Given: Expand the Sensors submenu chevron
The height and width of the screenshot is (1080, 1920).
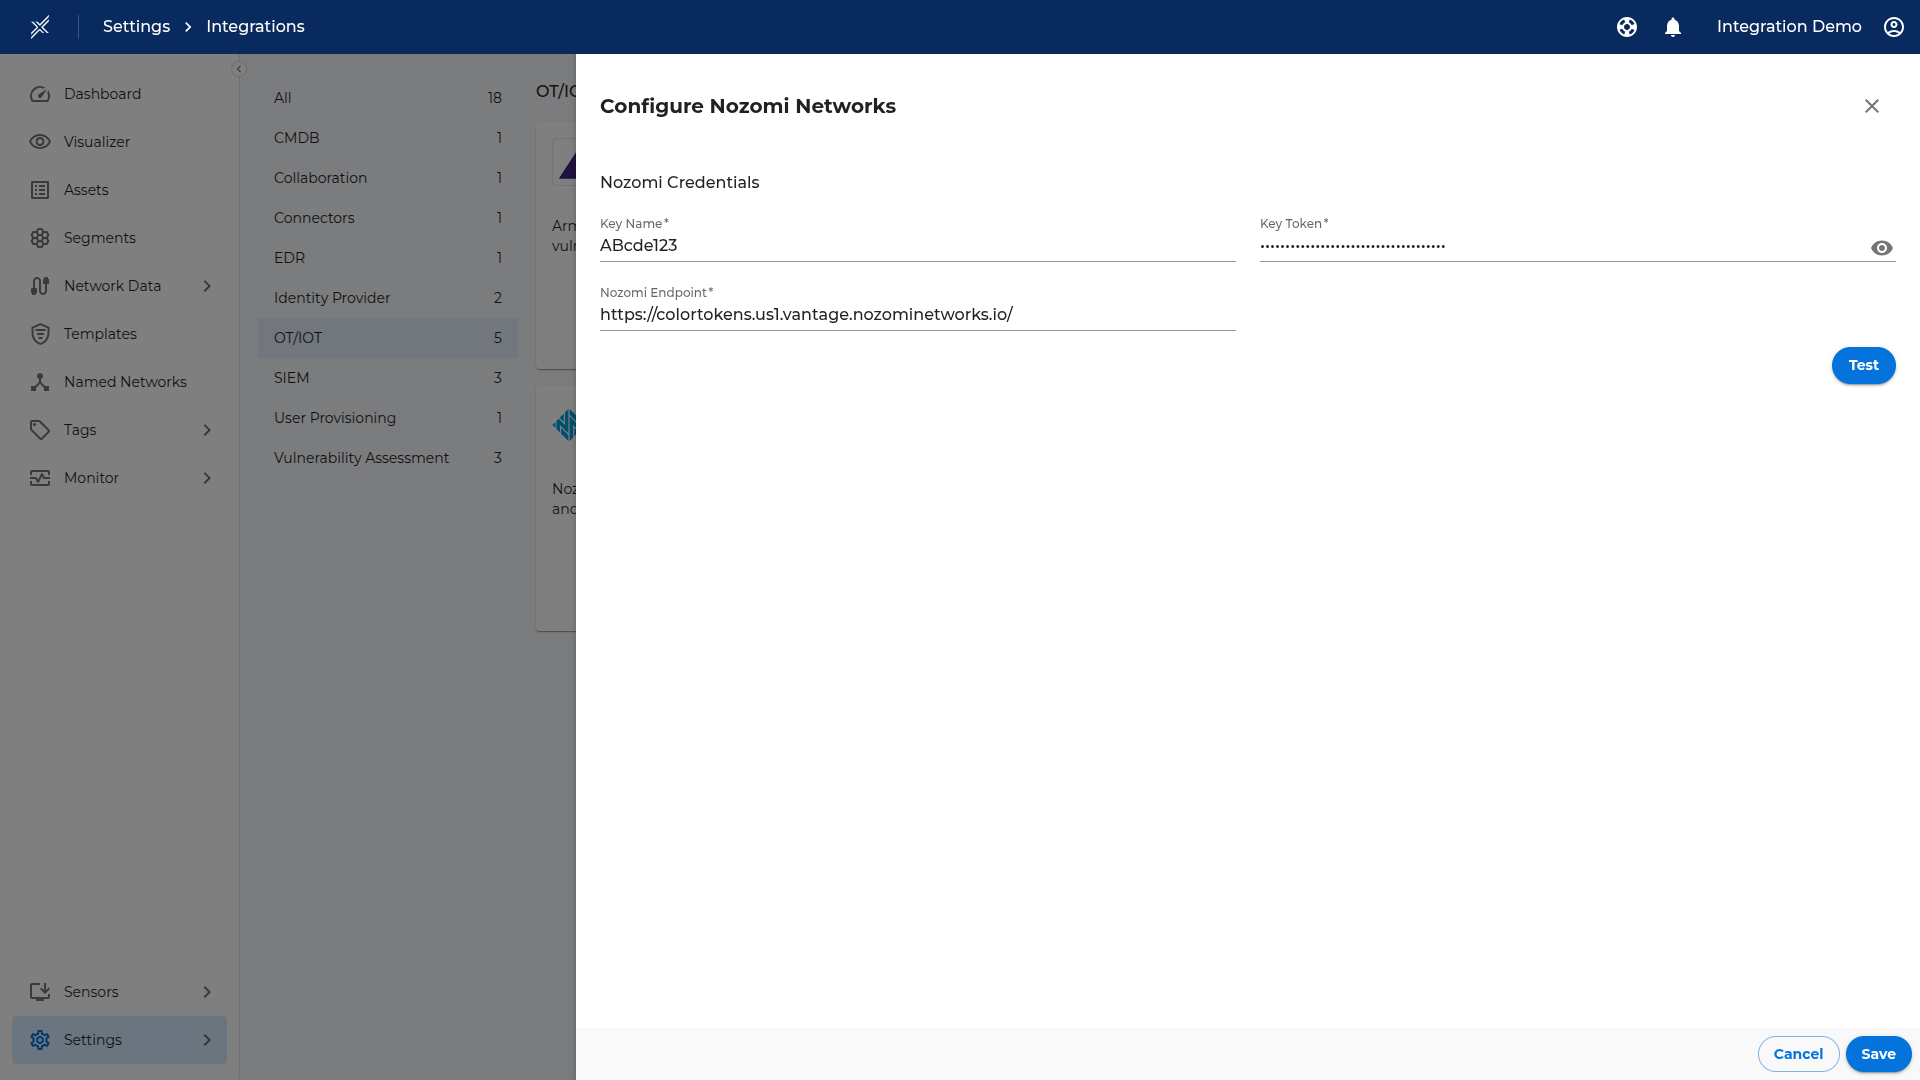Looking at the screenshot, I should [207, 992].
